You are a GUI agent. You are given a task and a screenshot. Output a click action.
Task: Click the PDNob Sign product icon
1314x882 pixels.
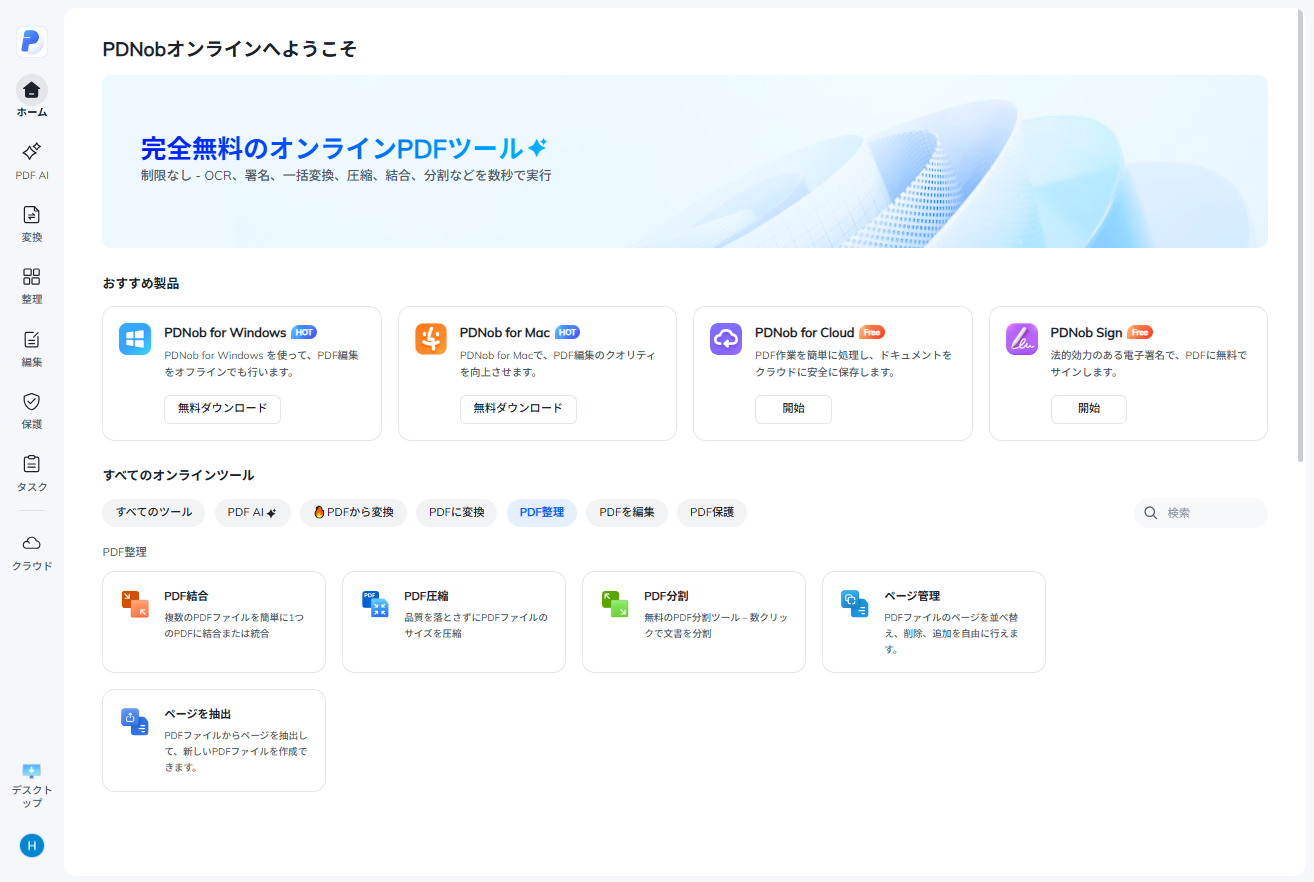(x=1022, y=339)
